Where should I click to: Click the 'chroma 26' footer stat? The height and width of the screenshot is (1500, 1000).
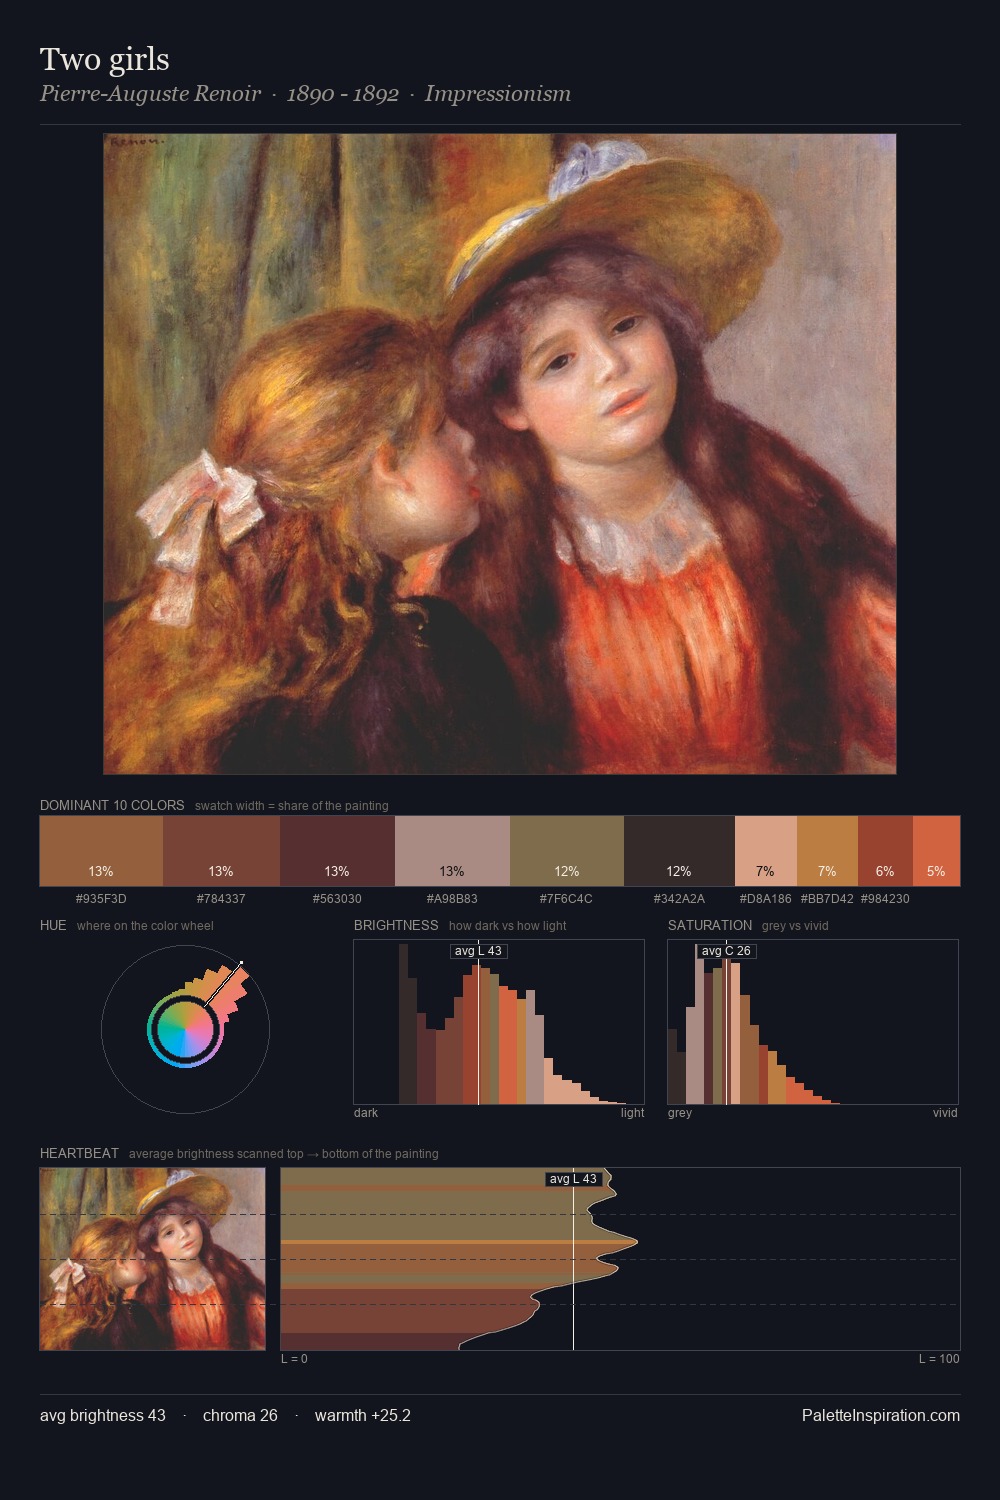point(240,1415)
